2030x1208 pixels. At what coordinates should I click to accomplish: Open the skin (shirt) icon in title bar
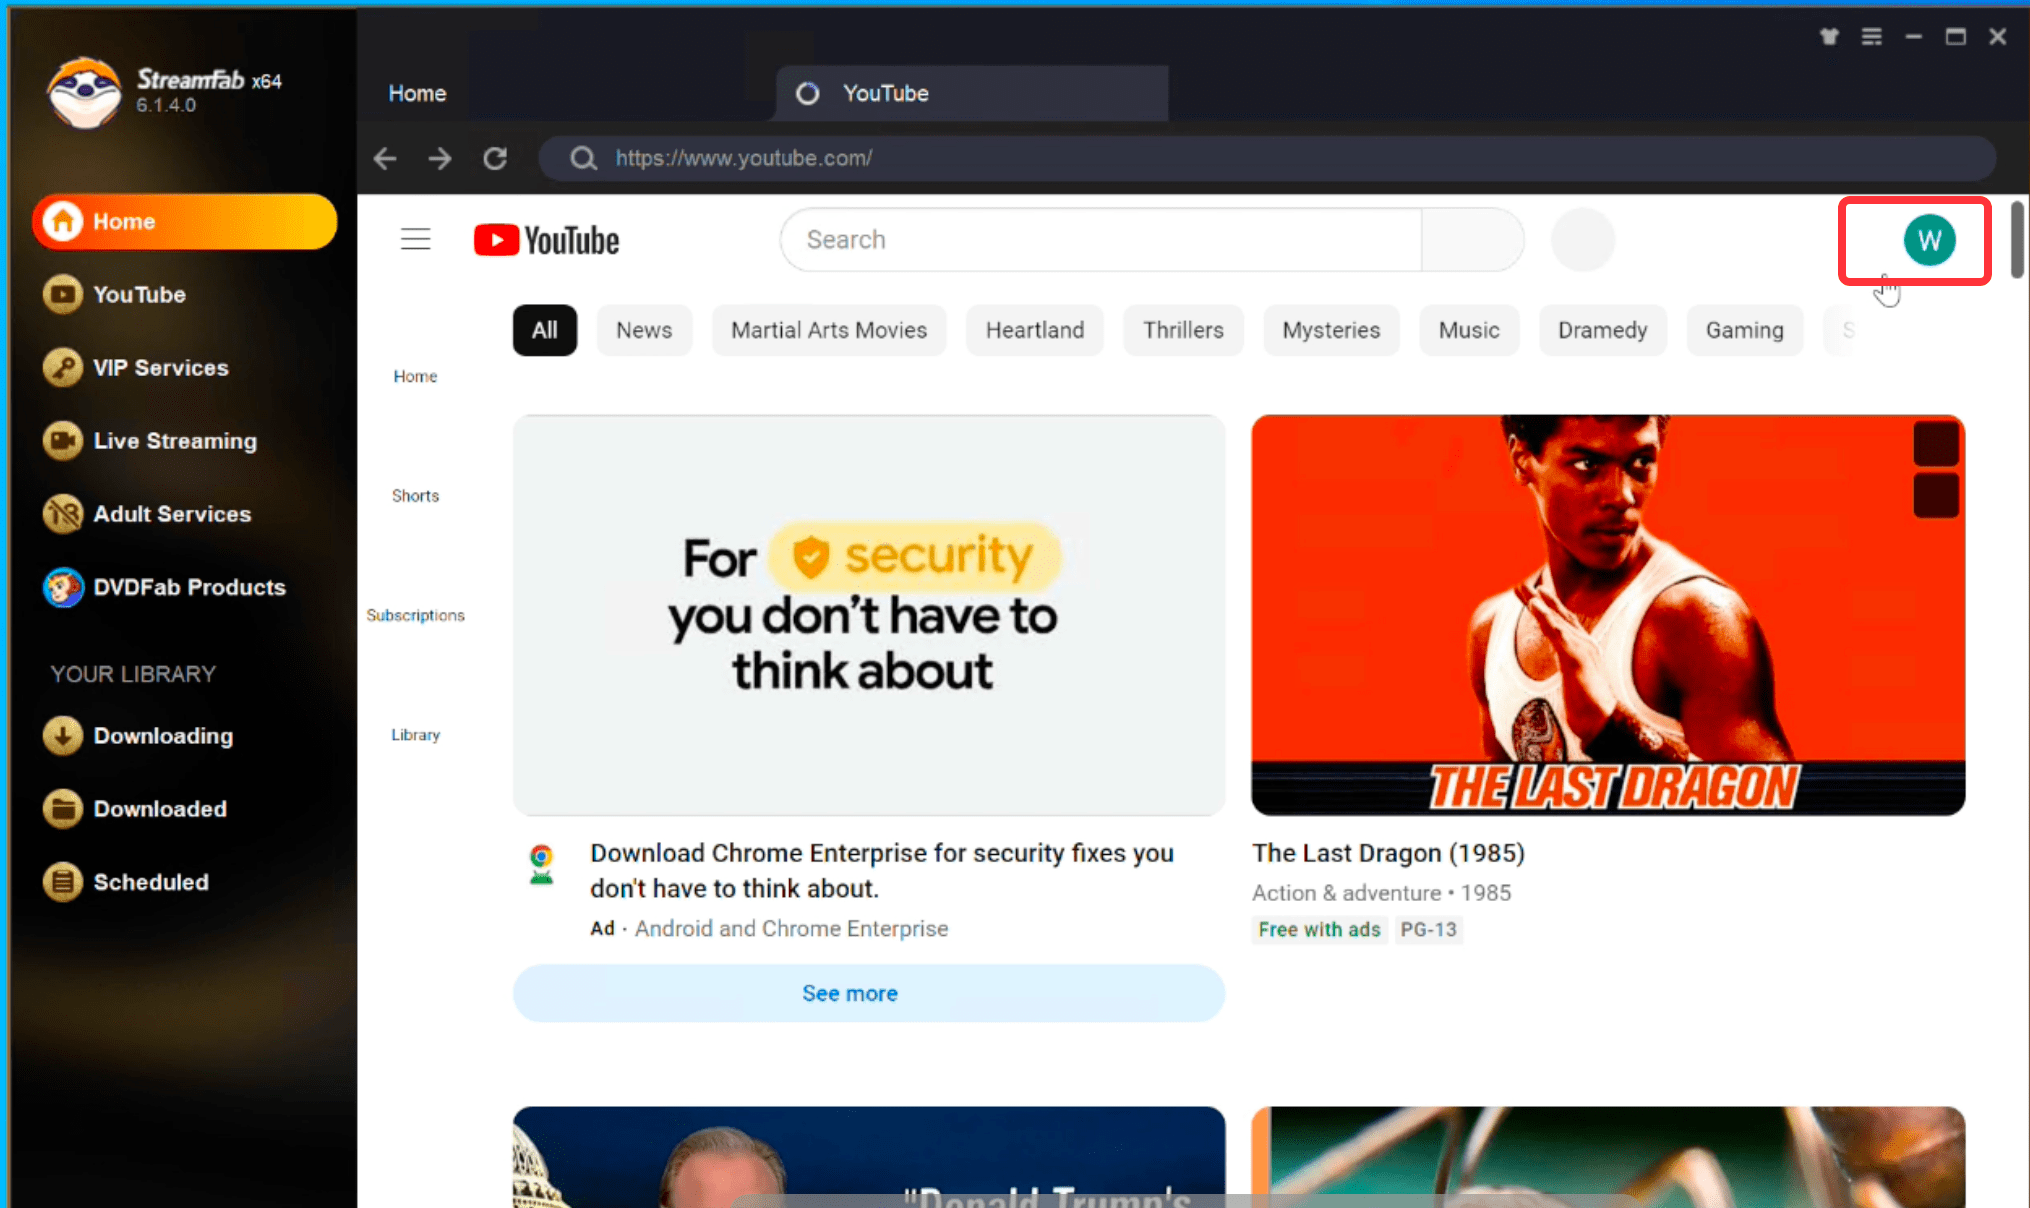pos(1829,37)
